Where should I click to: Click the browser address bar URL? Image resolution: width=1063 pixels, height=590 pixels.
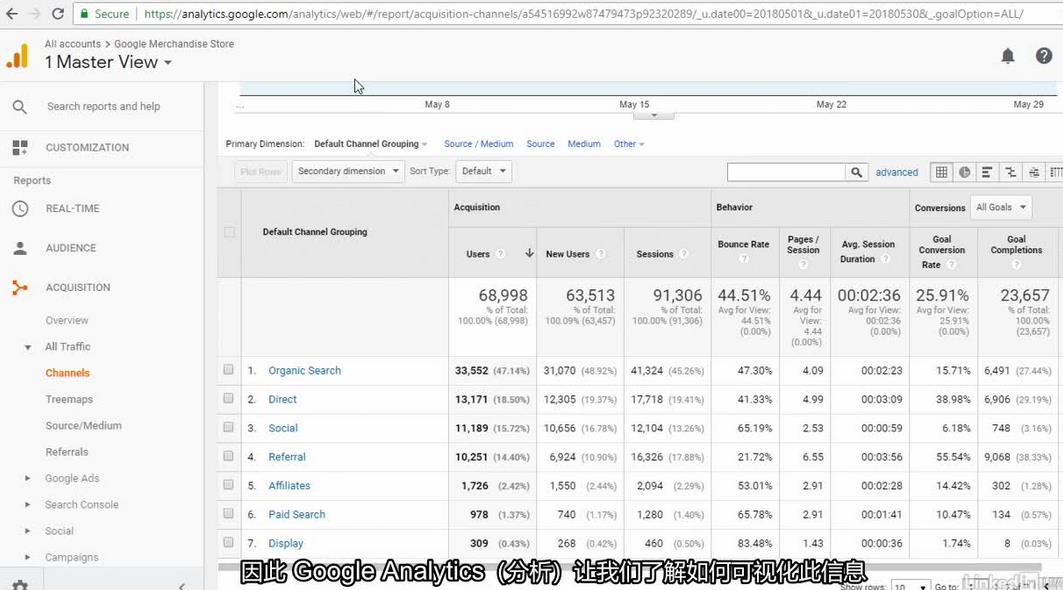(583, 14)
